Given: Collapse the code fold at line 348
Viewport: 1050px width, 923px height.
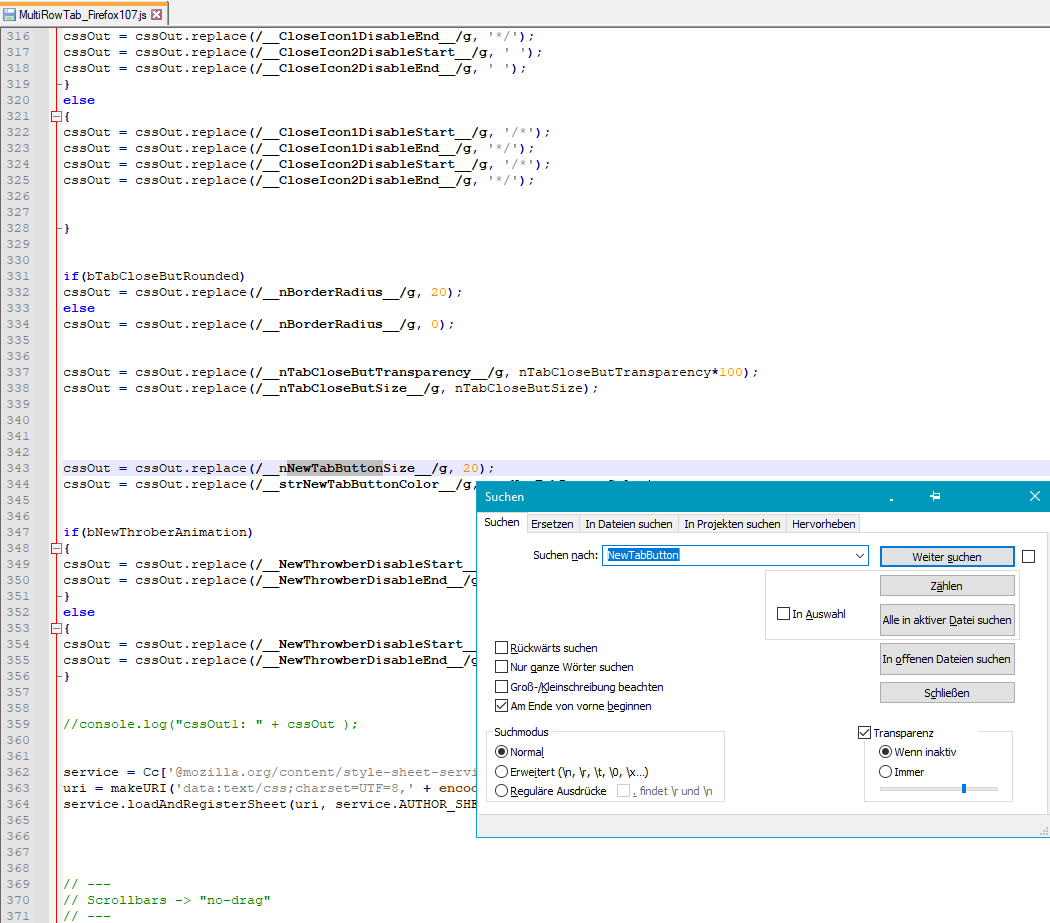Looking at the screenshot, I should click(x=56, y=549).
